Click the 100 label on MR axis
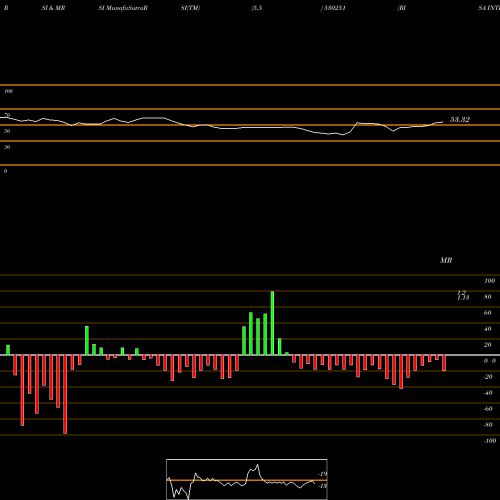This screenshot has width=500, height=500. tap(489, 281)
